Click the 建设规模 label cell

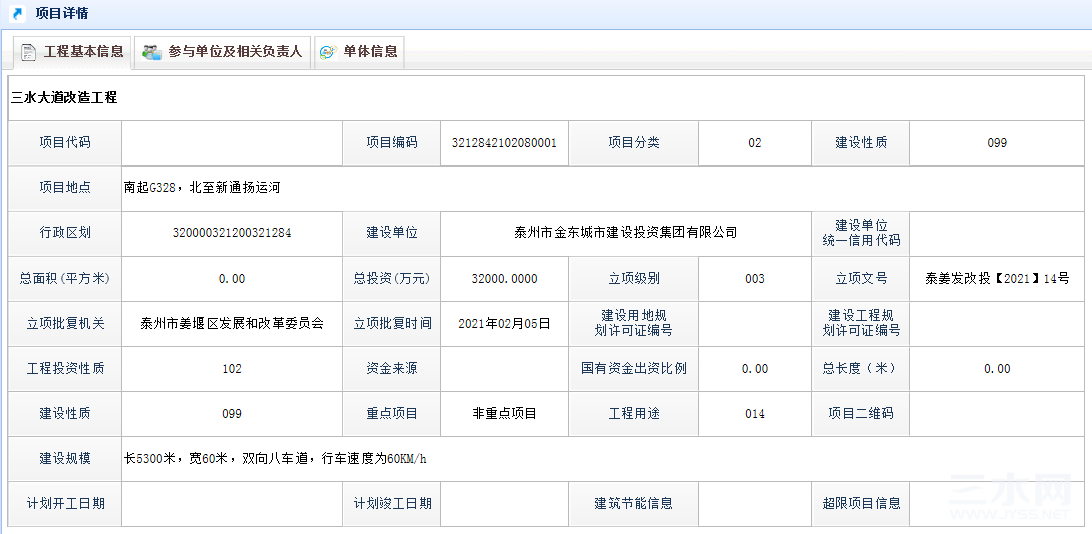[65, 459]
